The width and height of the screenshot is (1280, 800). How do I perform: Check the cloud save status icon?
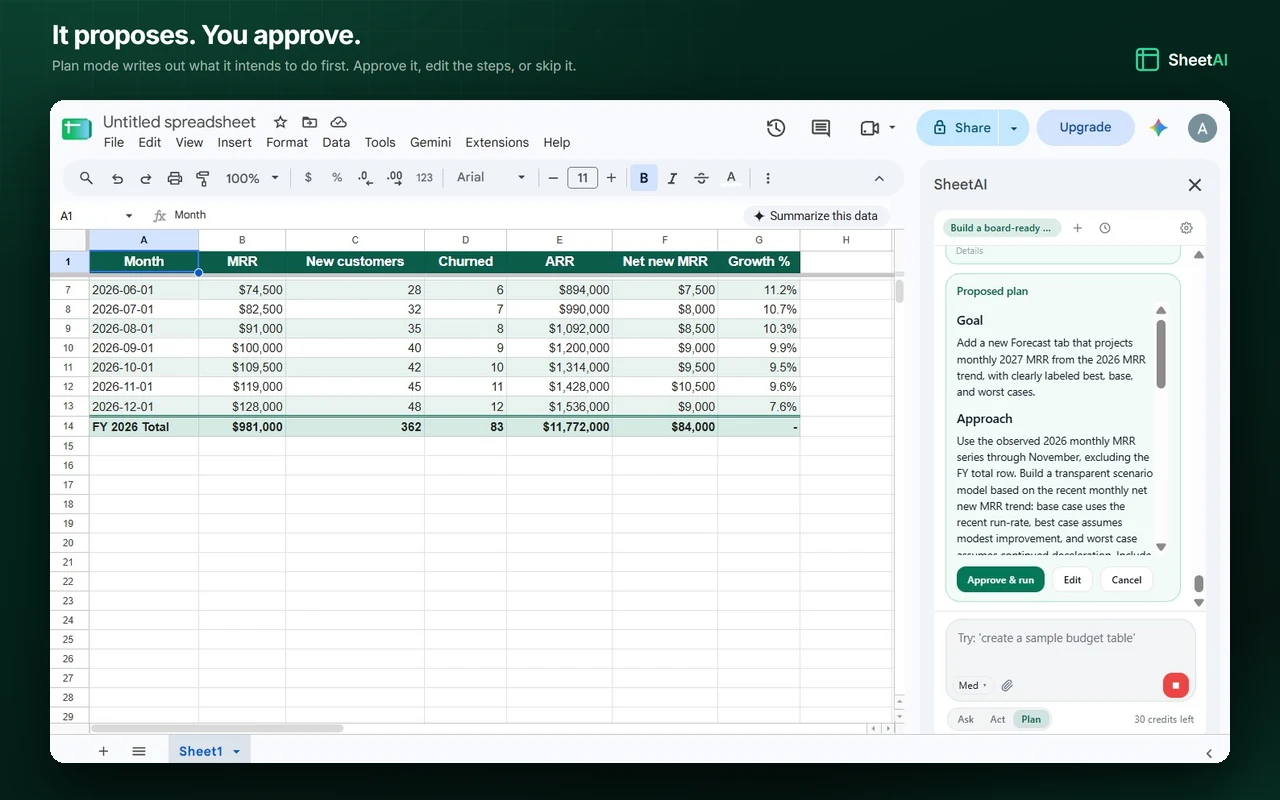click(x=339, y=122)
